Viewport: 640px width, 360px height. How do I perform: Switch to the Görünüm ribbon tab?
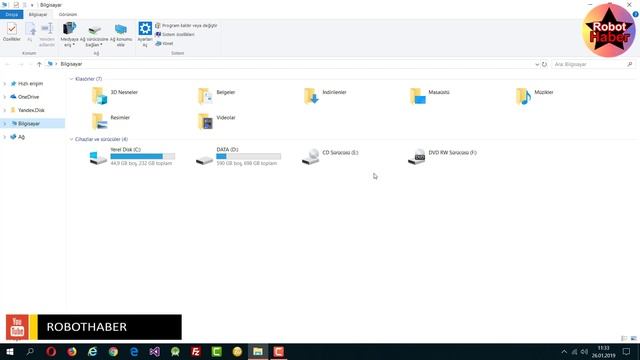pos(68,14)
